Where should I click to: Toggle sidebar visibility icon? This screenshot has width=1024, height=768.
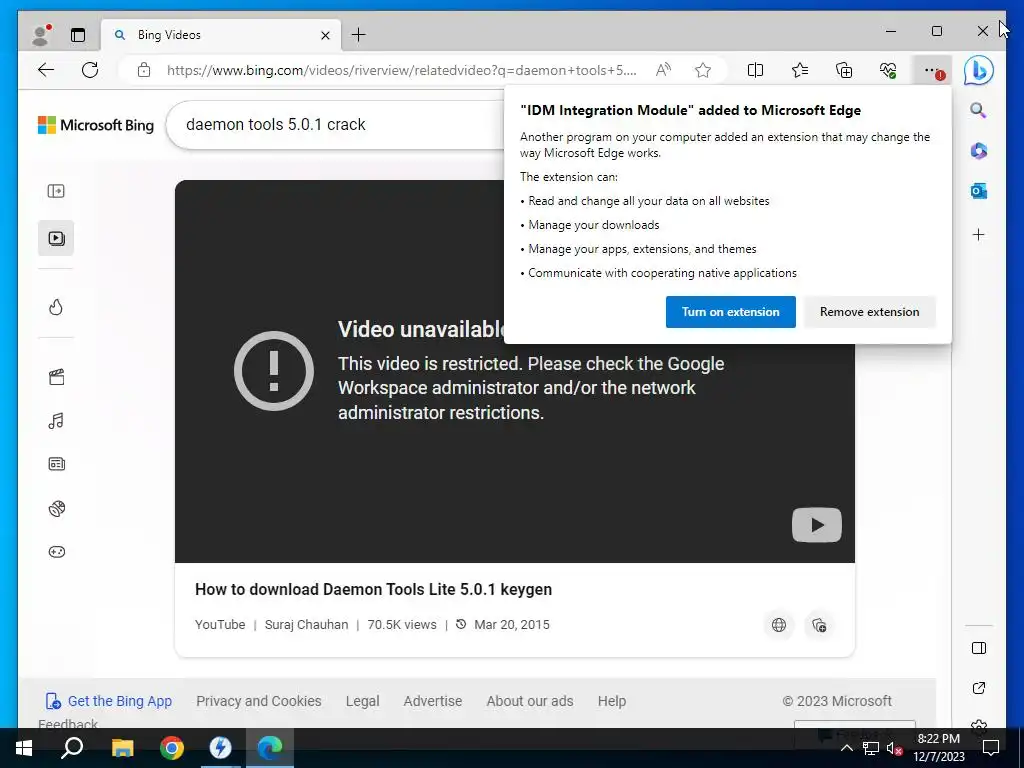click(978, 648)
